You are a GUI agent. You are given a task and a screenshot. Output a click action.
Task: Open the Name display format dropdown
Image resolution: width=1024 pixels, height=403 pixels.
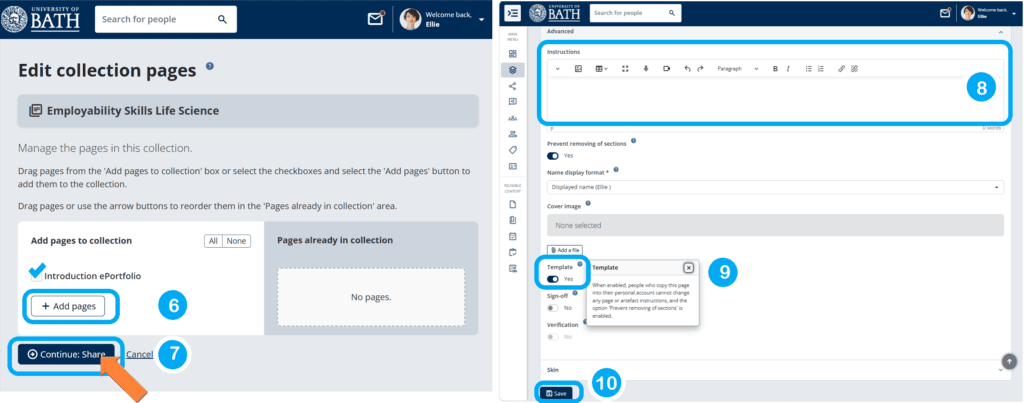(x=775, y=187)
